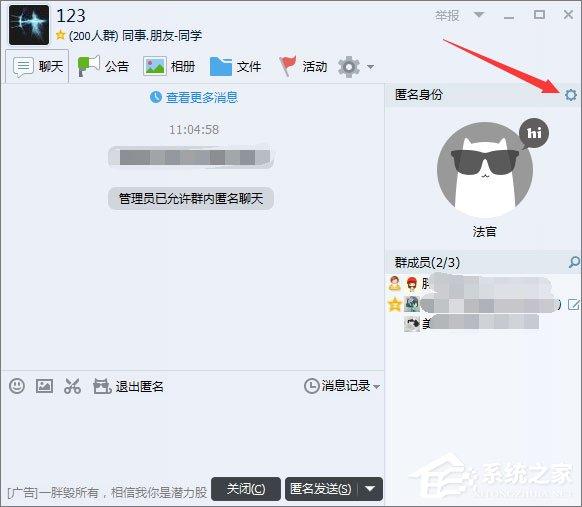The width and height of the screenshot is (582, 507).
Task: Open the 文件 files tab
Action: tap(235, 67)
